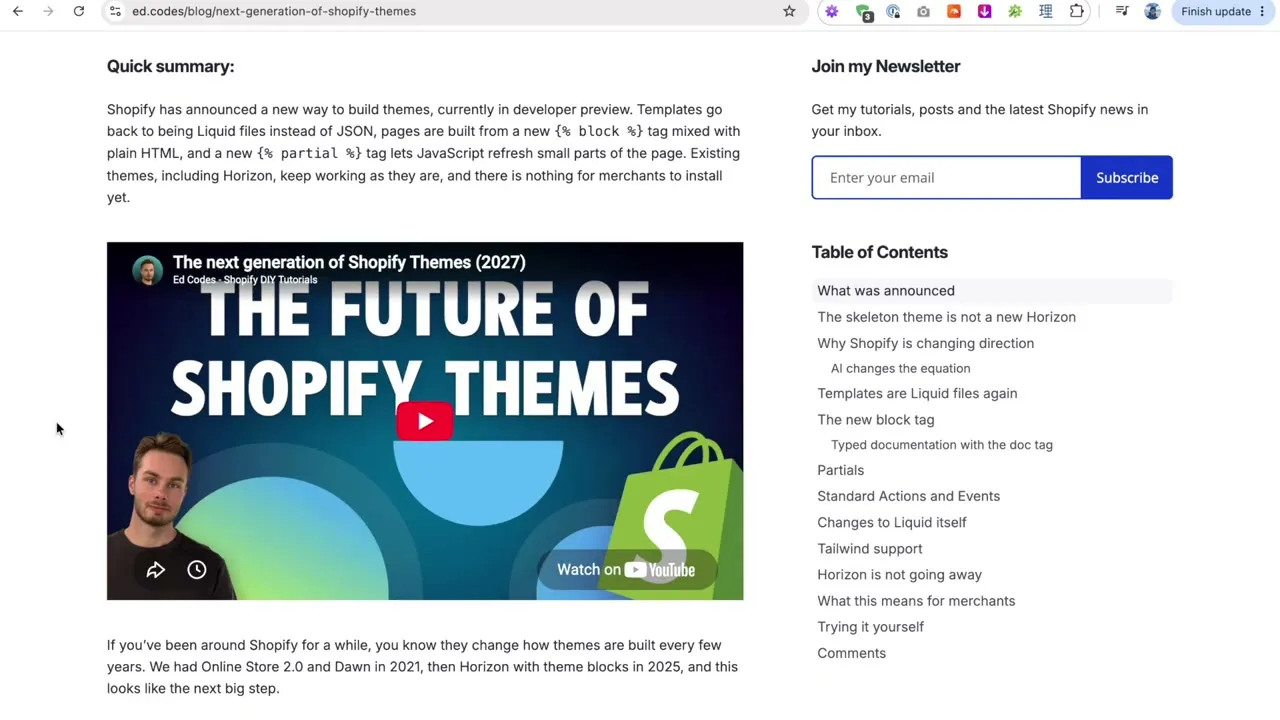Viewport: 1280px width, 720px height.
Task: Open the Chinese character extension icon
Action: 1046,11
